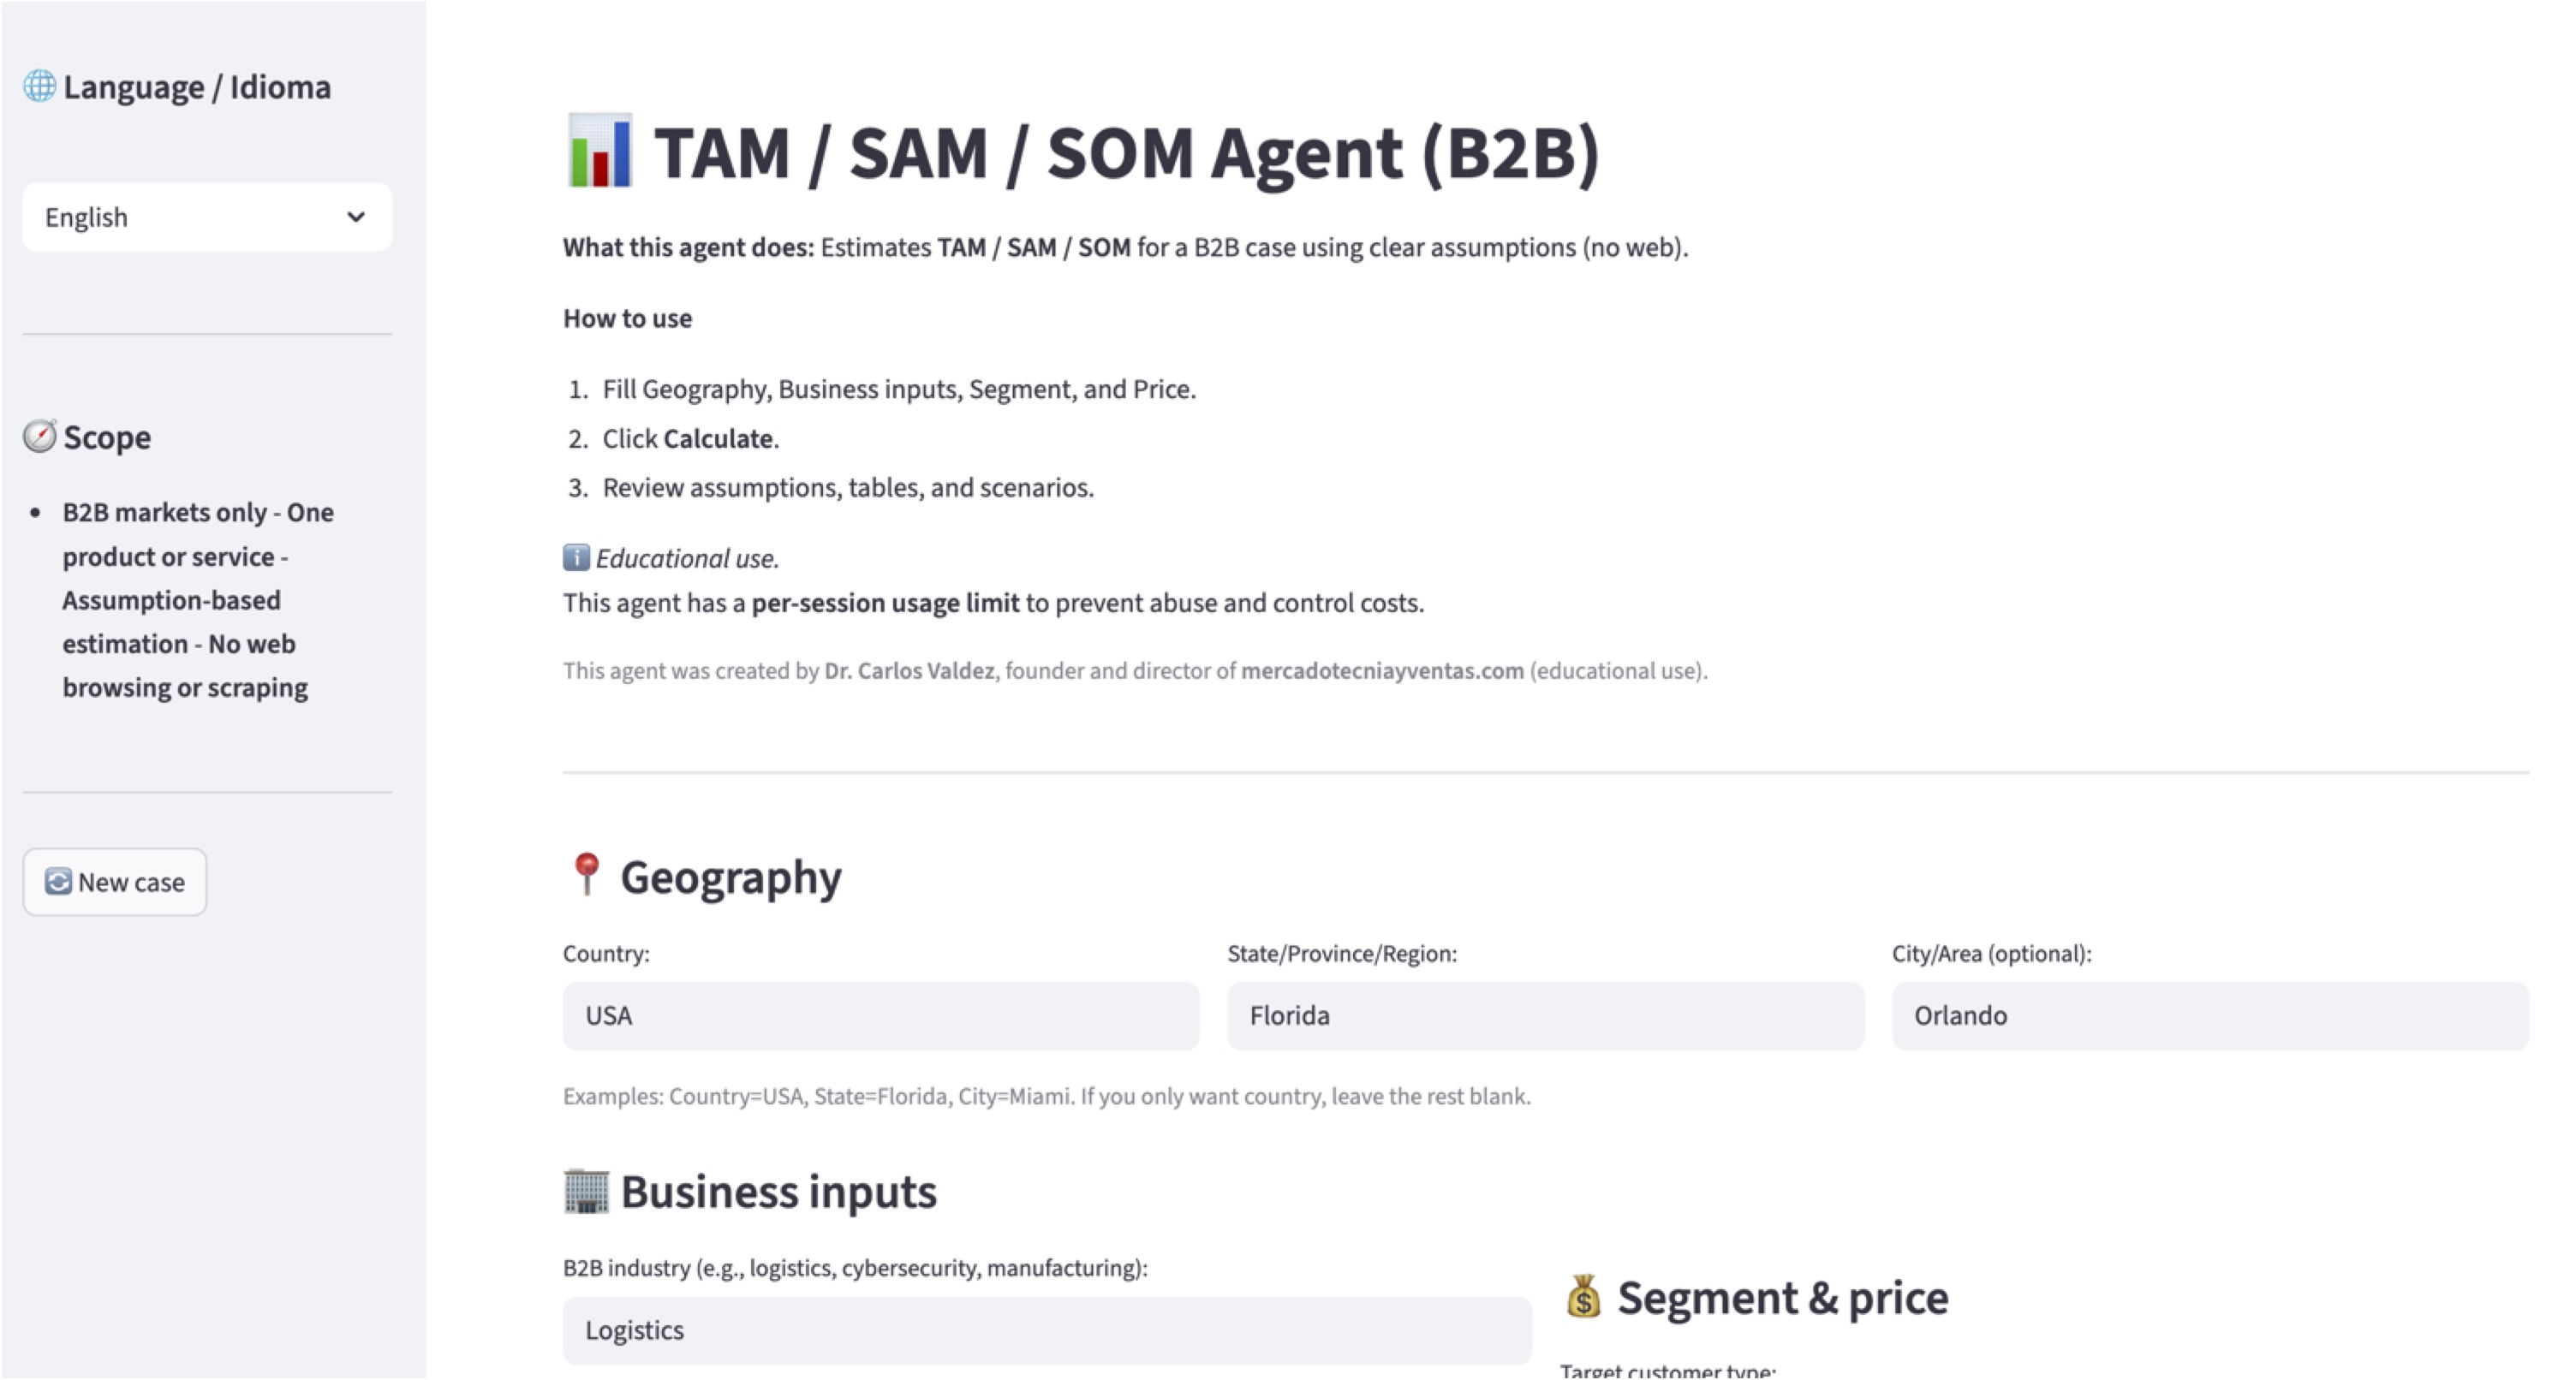Click the City field containing Orlando
The height and width of the screenshot is (1380, 2576).
pos(2209,1016)
